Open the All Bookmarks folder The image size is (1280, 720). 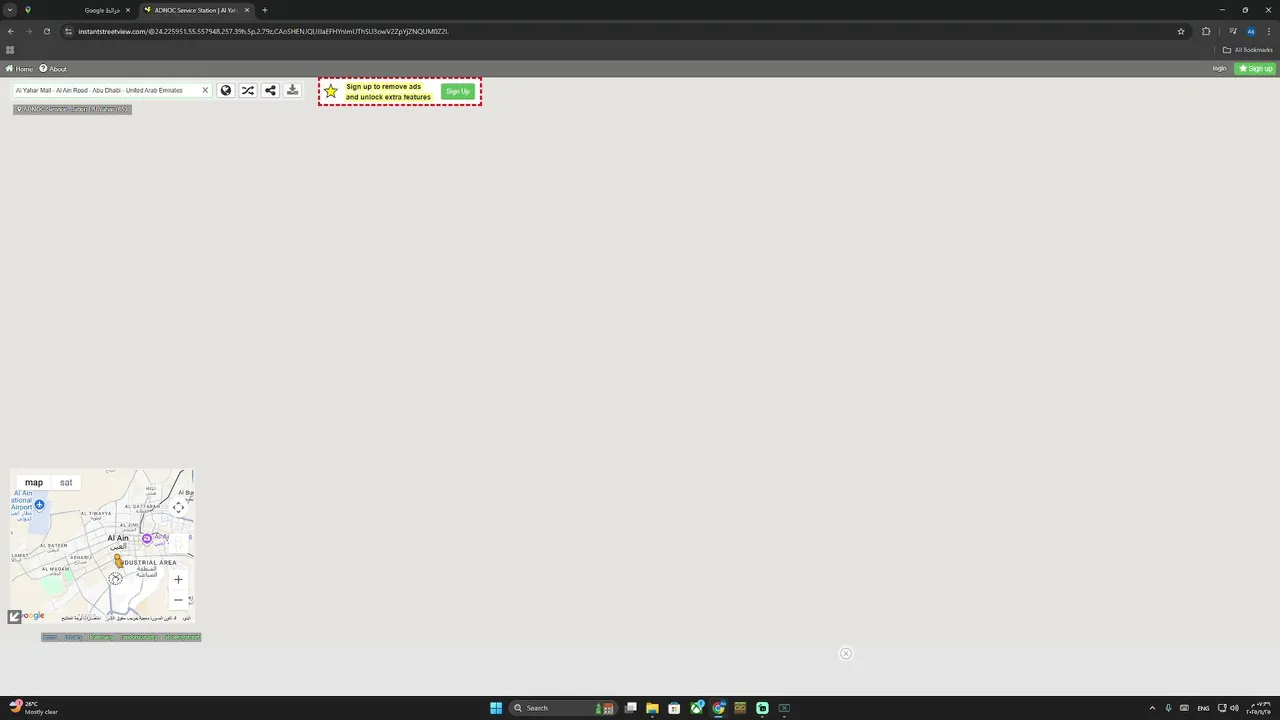(1247, 50)
